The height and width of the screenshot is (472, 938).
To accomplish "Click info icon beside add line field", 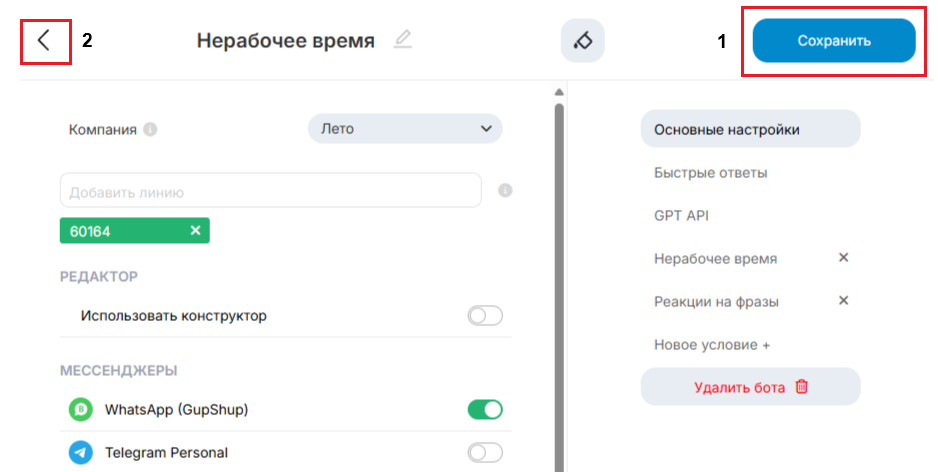I will [x=505, y=190].
